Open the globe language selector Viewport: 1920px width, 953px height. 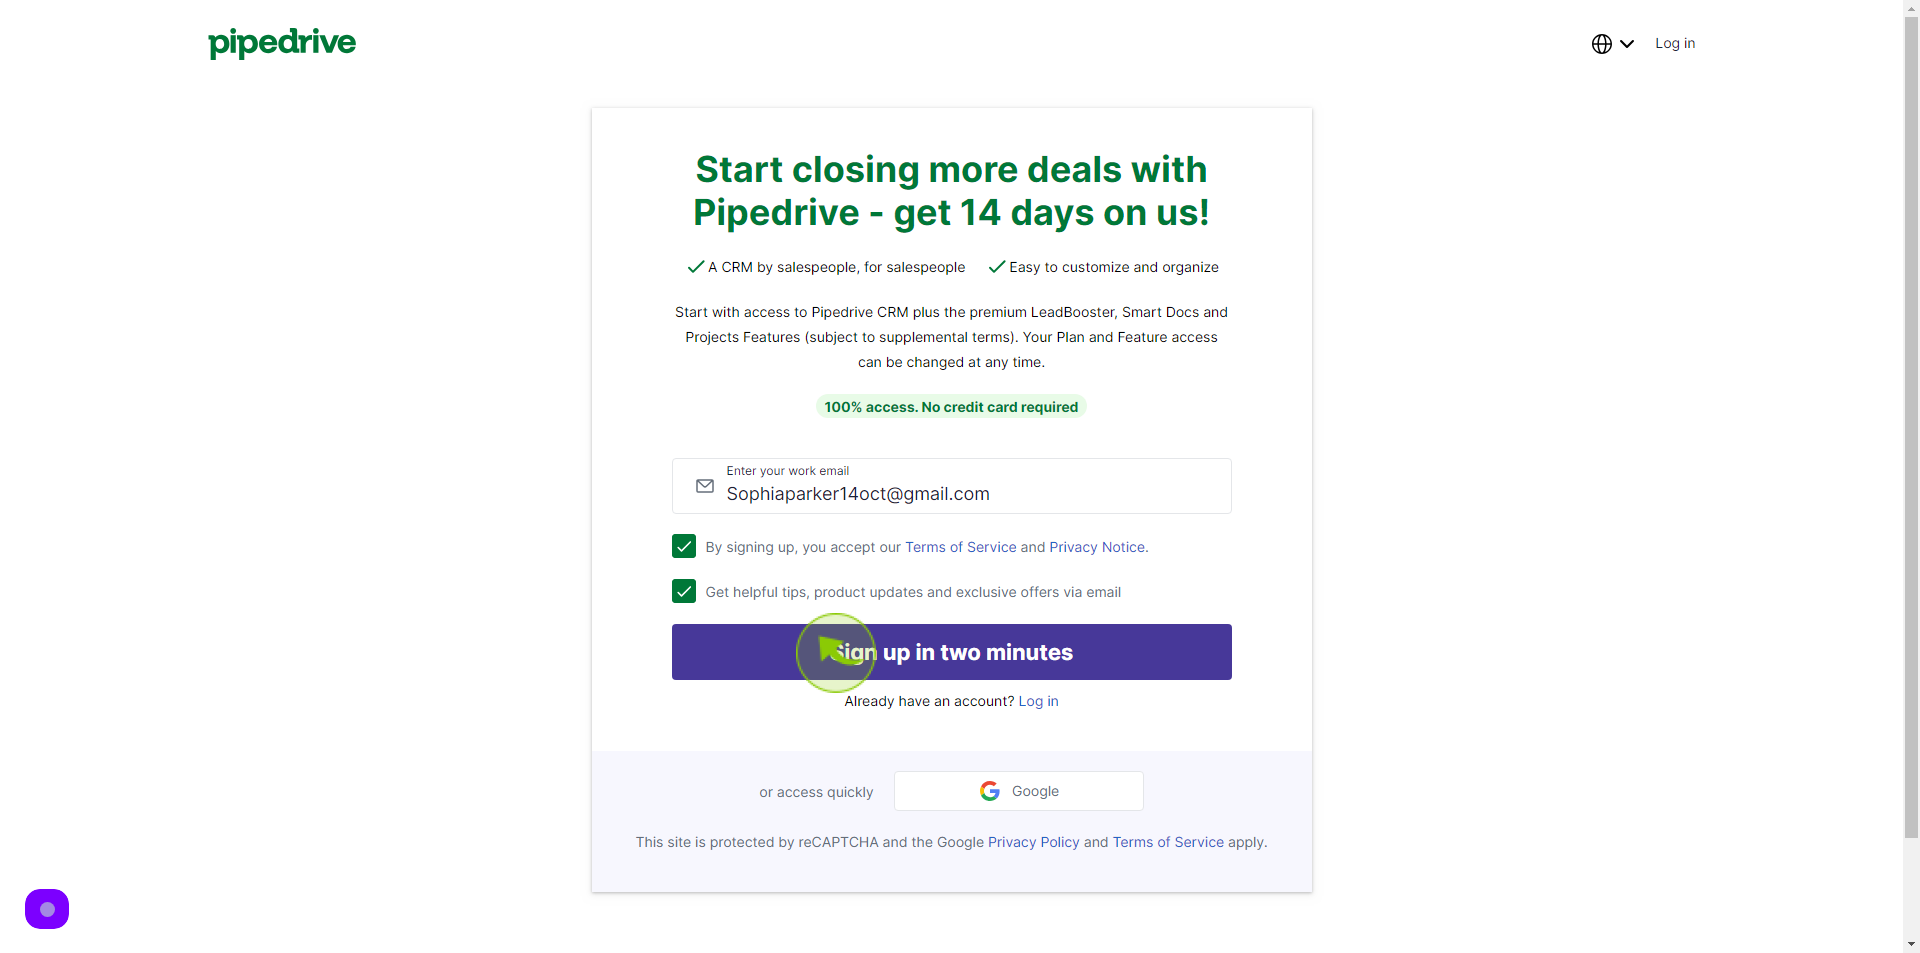[x=1602, y=44]
